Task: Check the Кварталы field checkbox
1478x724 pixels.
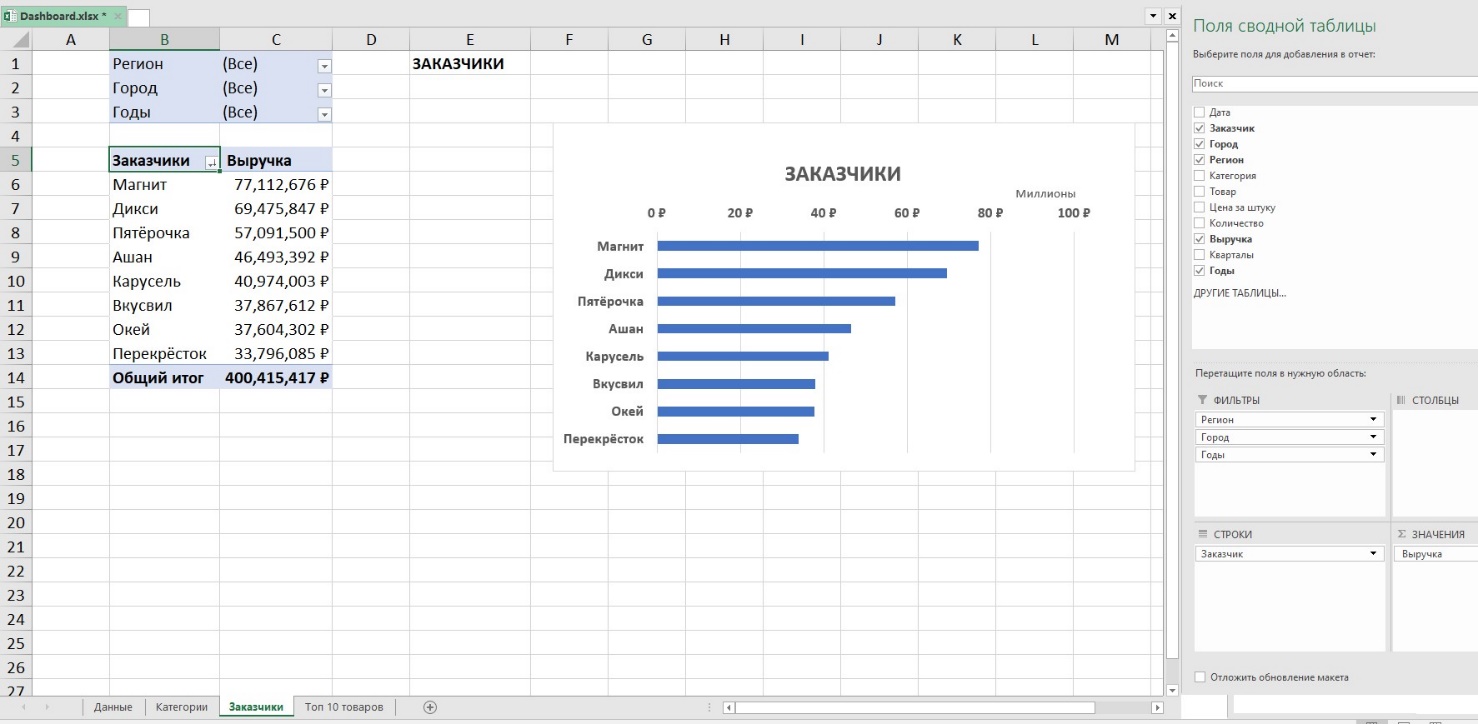Action: coord(1200,255)
